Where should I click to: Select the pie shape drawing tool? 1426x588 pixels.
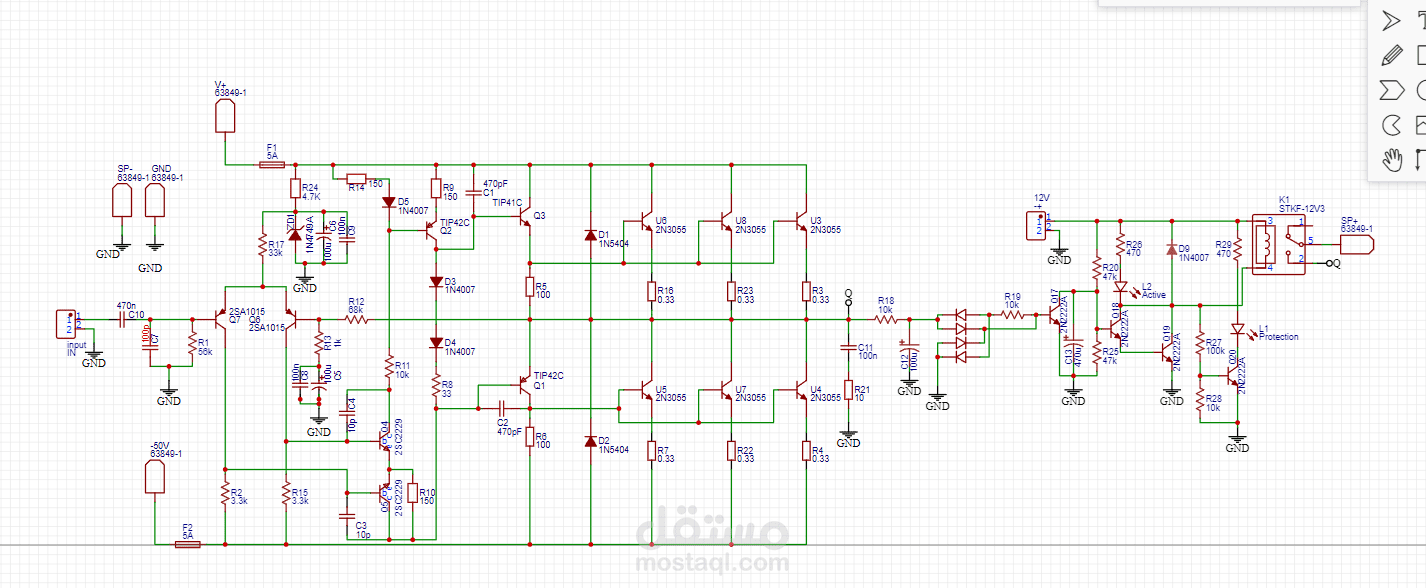click(1391, 125)
